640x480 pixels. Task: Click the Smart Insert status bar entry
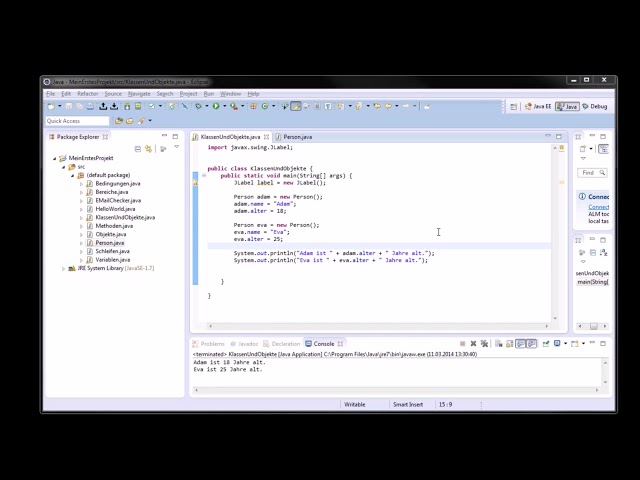click(408, 404)
